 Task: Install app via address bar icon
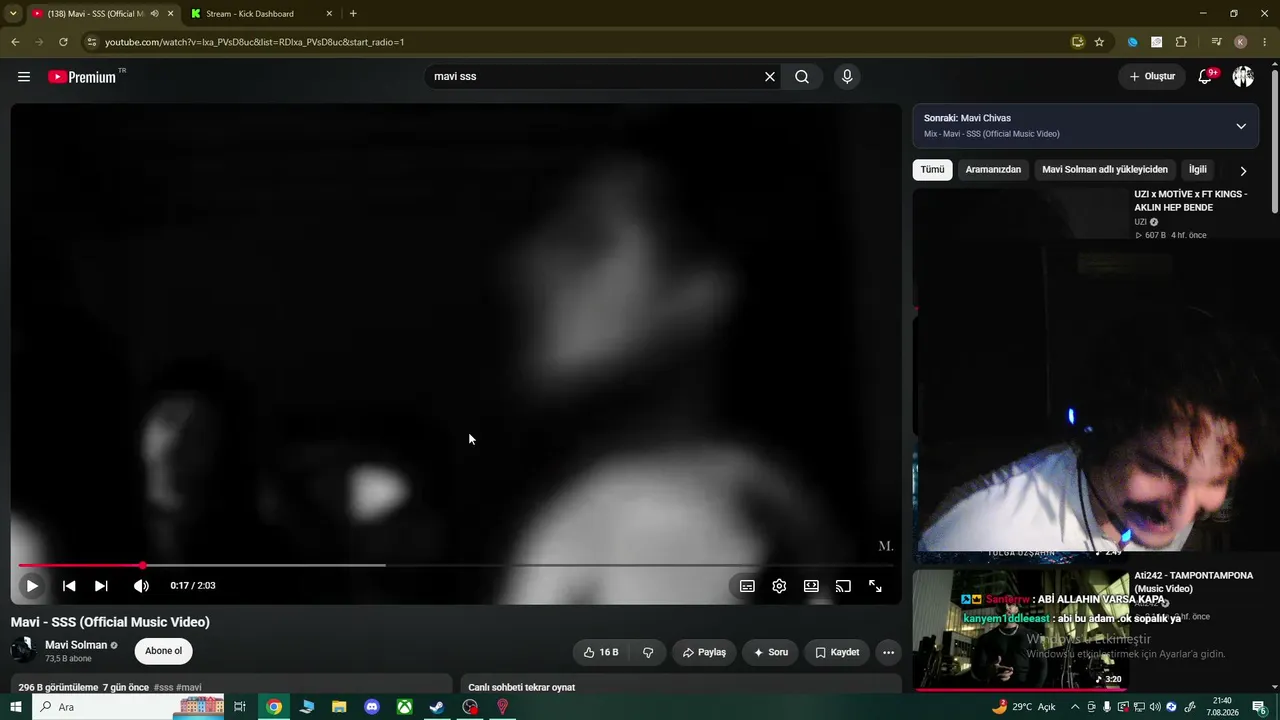click(1077, 42)
